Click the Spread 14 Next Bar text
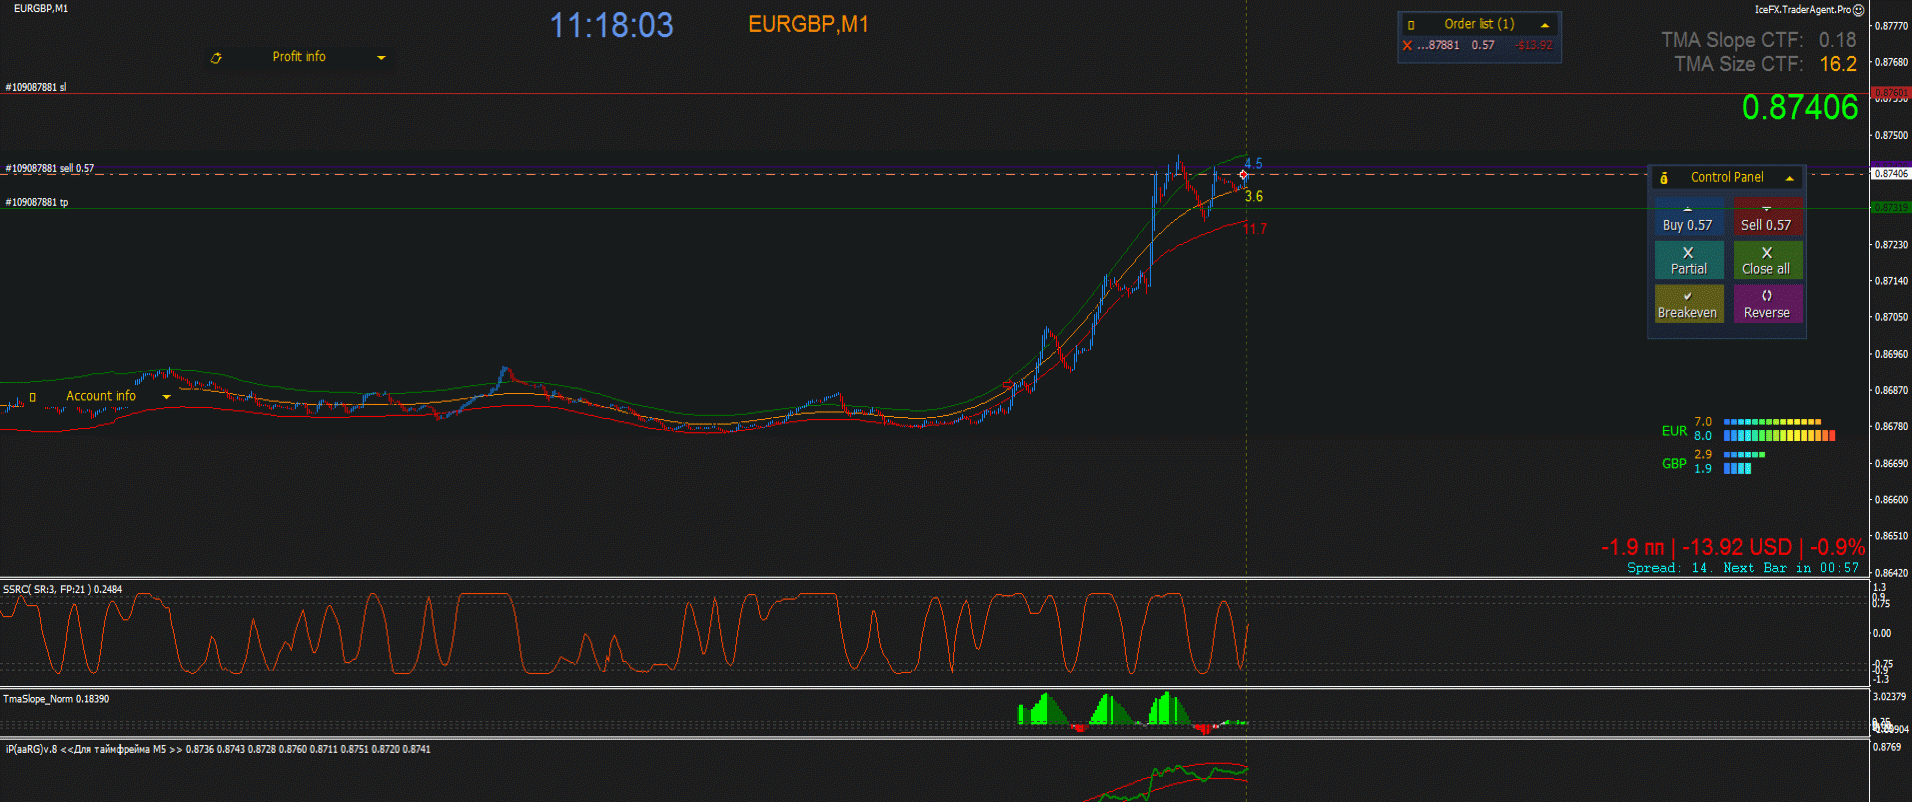Image resolution: width=1918 pixels, height=802 pixels. (x=1743, y=568)
